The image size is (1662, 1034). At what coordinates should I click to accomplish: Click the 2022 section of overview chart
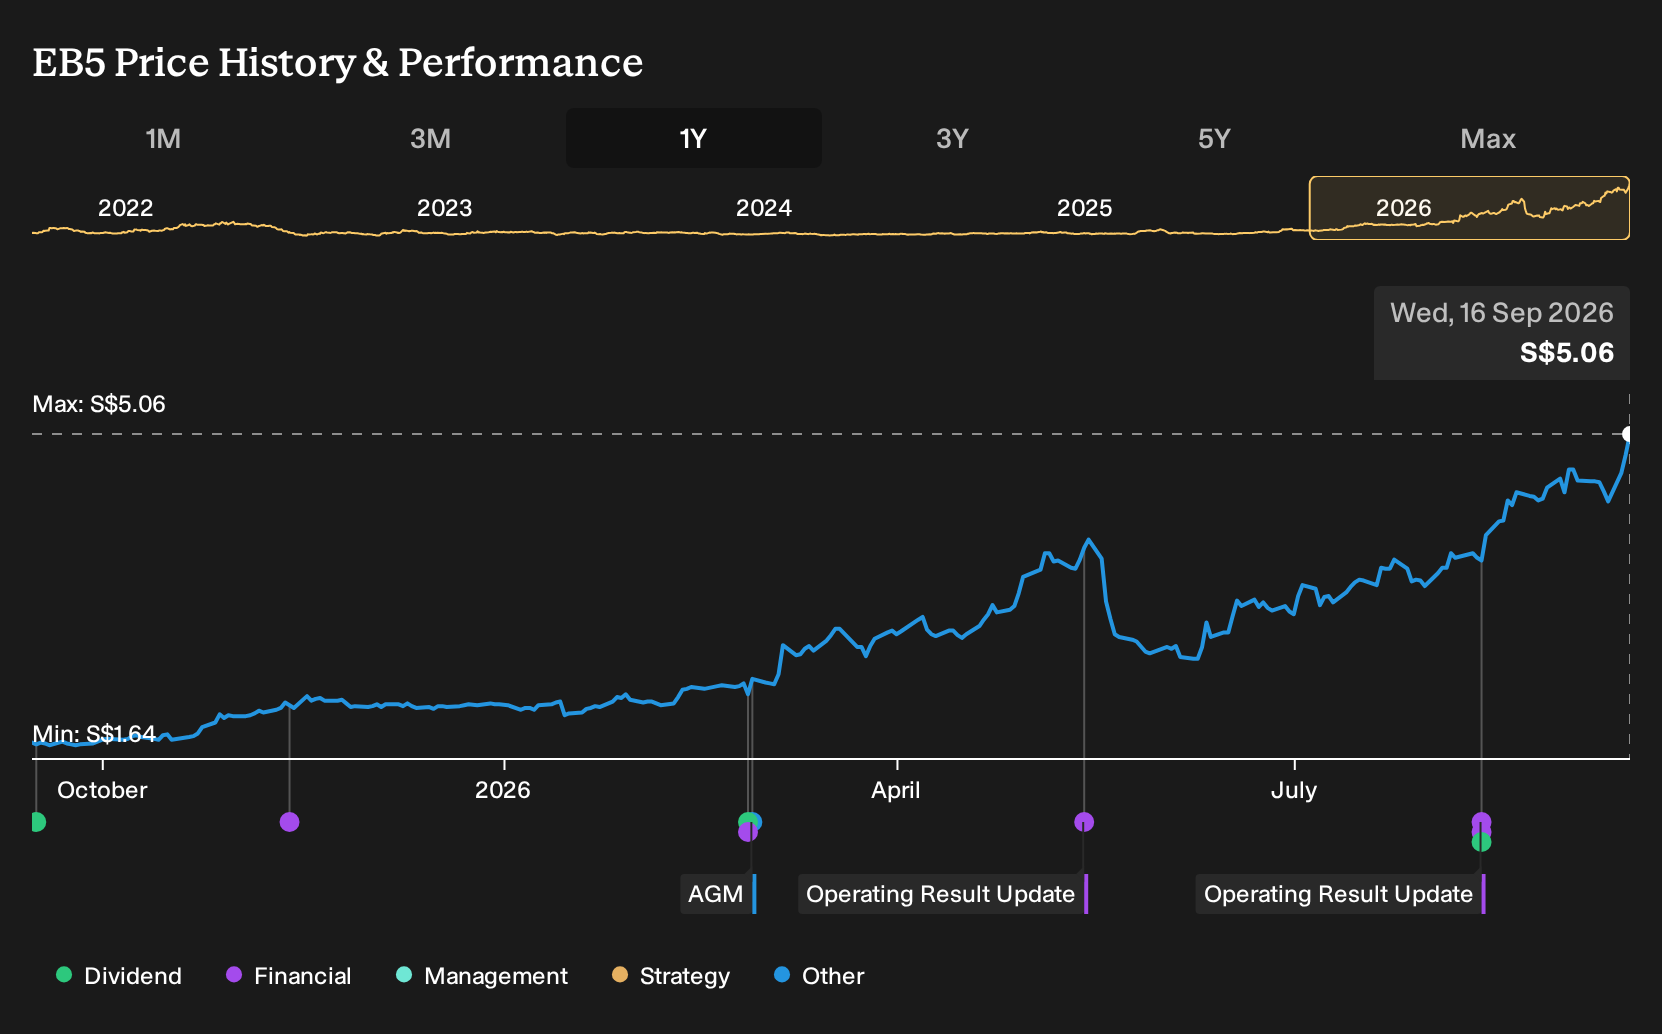click(125, 208)
